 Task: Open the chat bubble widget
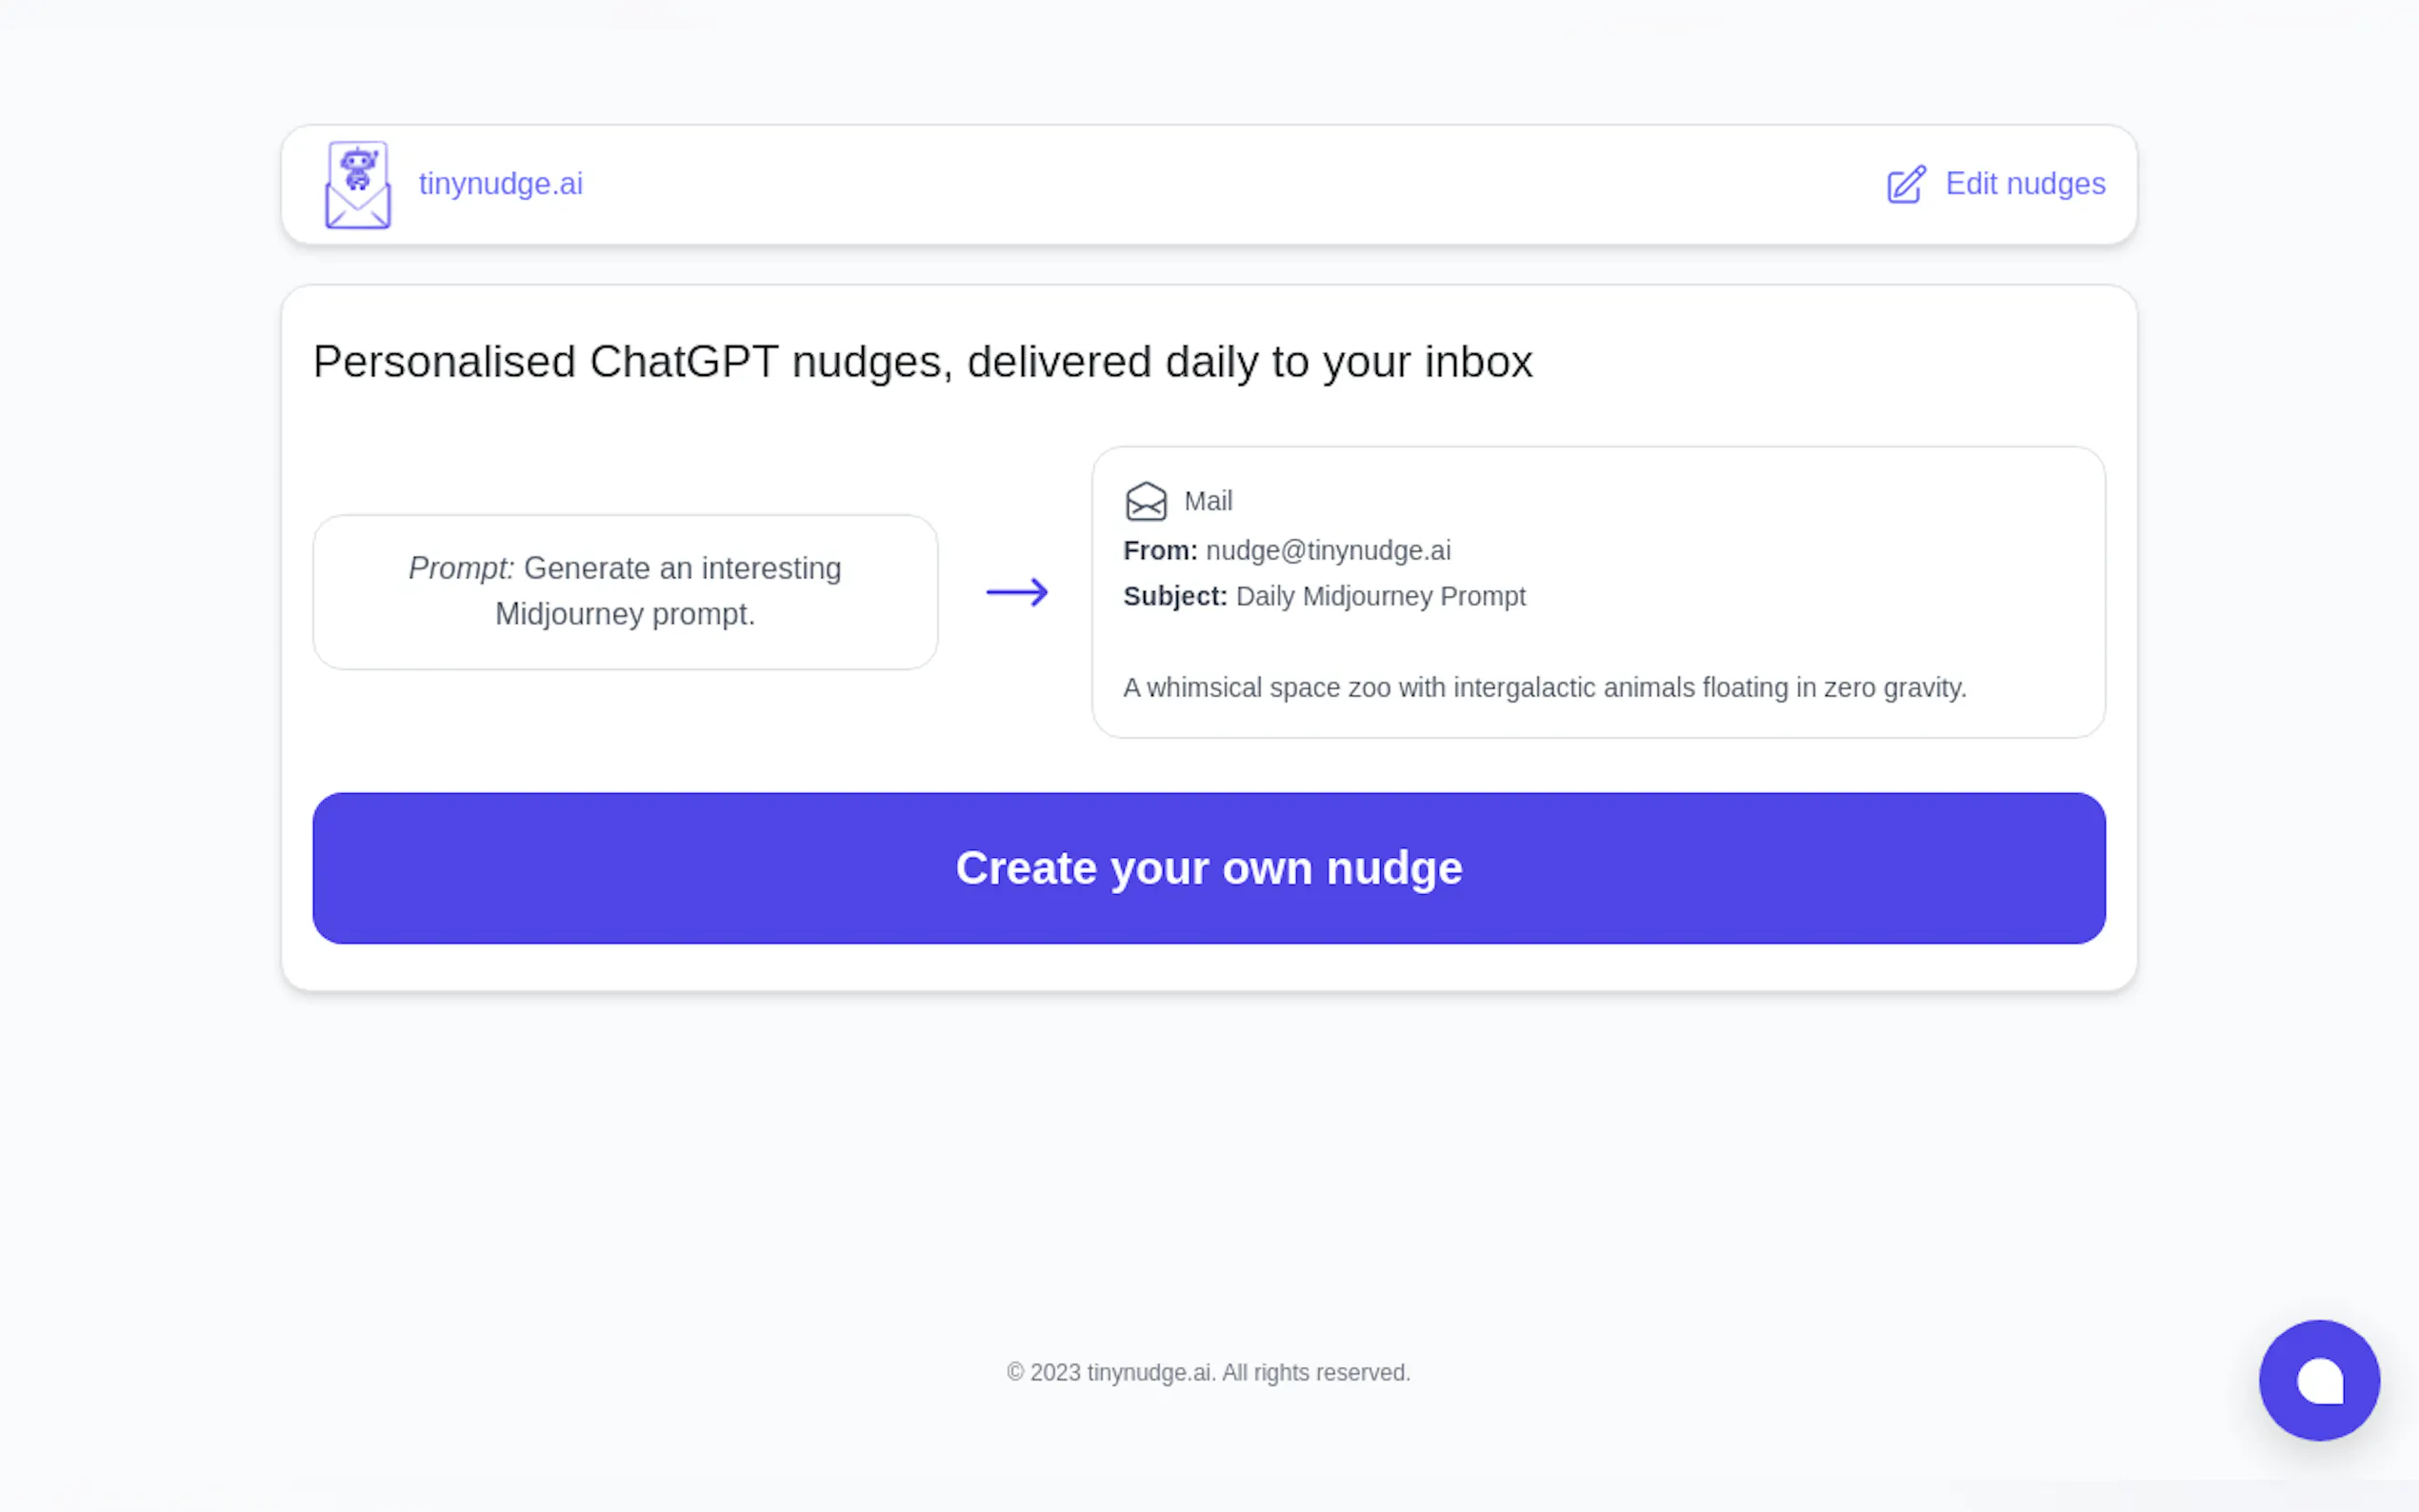coord(2318,1380)
